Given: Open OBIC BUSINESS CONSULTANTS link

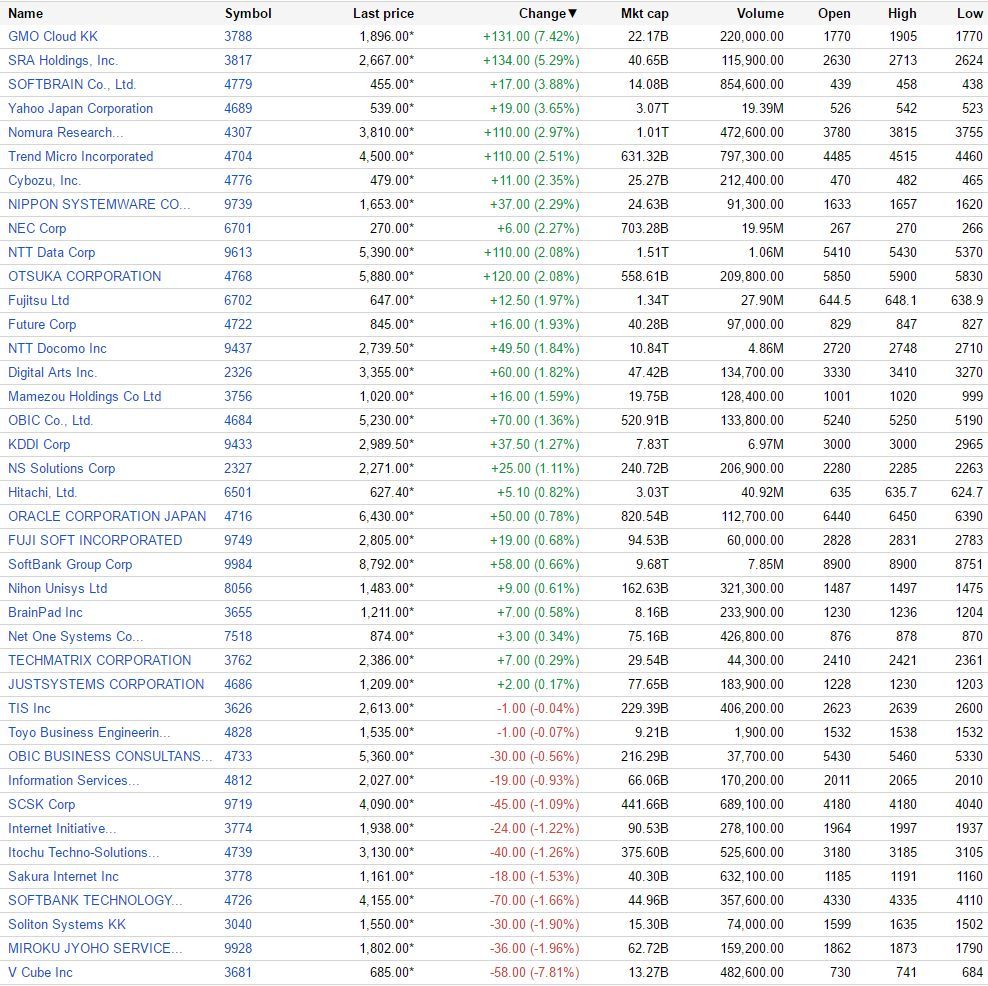Looking at the screenshot, I should point(110,756).
